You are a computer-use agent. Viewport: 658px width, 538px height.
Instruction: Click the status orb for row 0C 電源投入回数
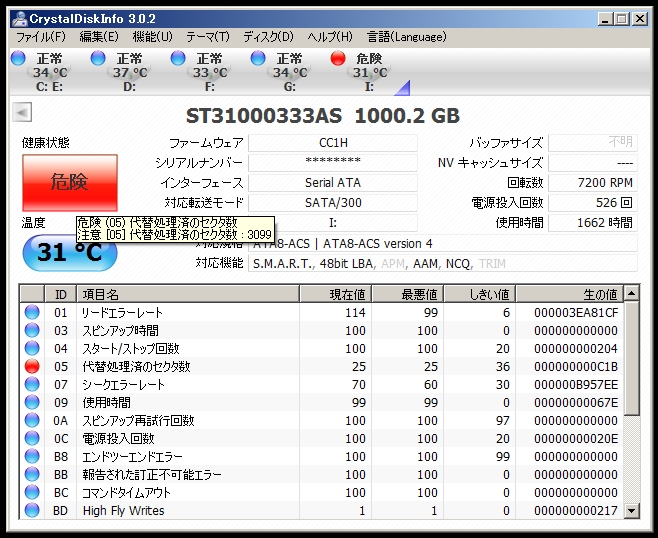(32, 438)
